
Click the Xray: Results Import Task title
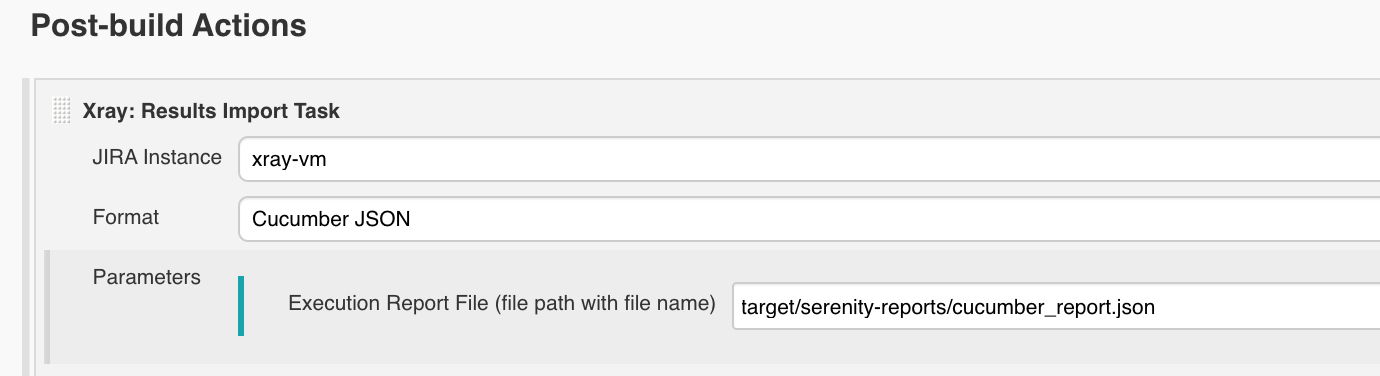coord(211,111)
